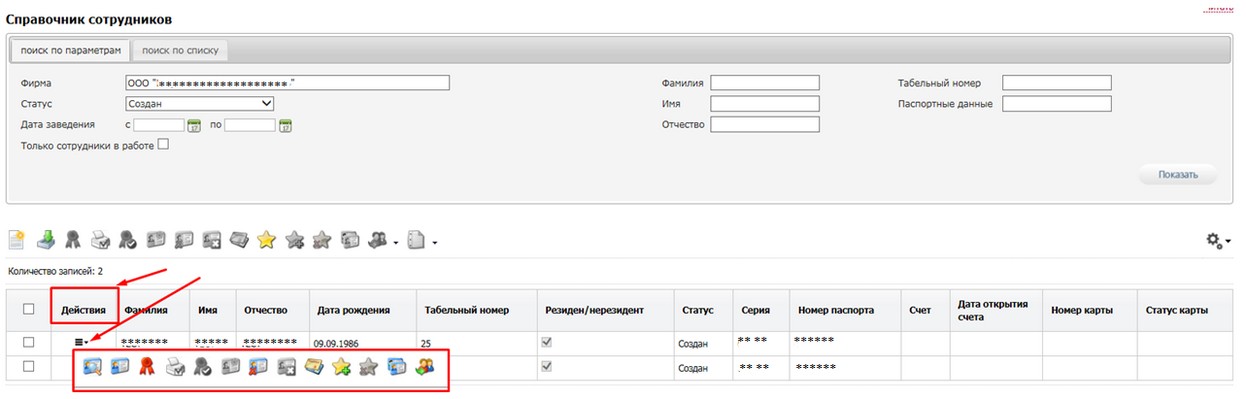Open the row actions menu (≡) for employee 25

[x=82, y=342]
